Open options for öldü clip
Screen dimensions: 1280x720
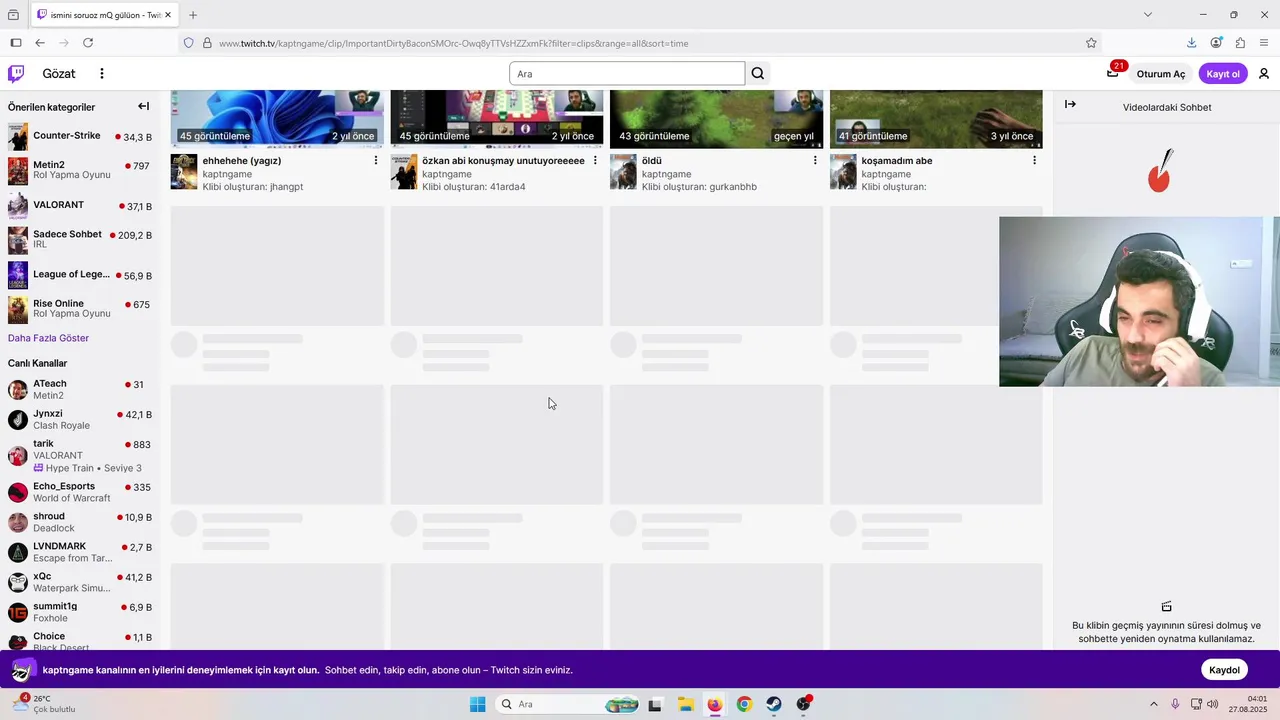coord(815,160)
